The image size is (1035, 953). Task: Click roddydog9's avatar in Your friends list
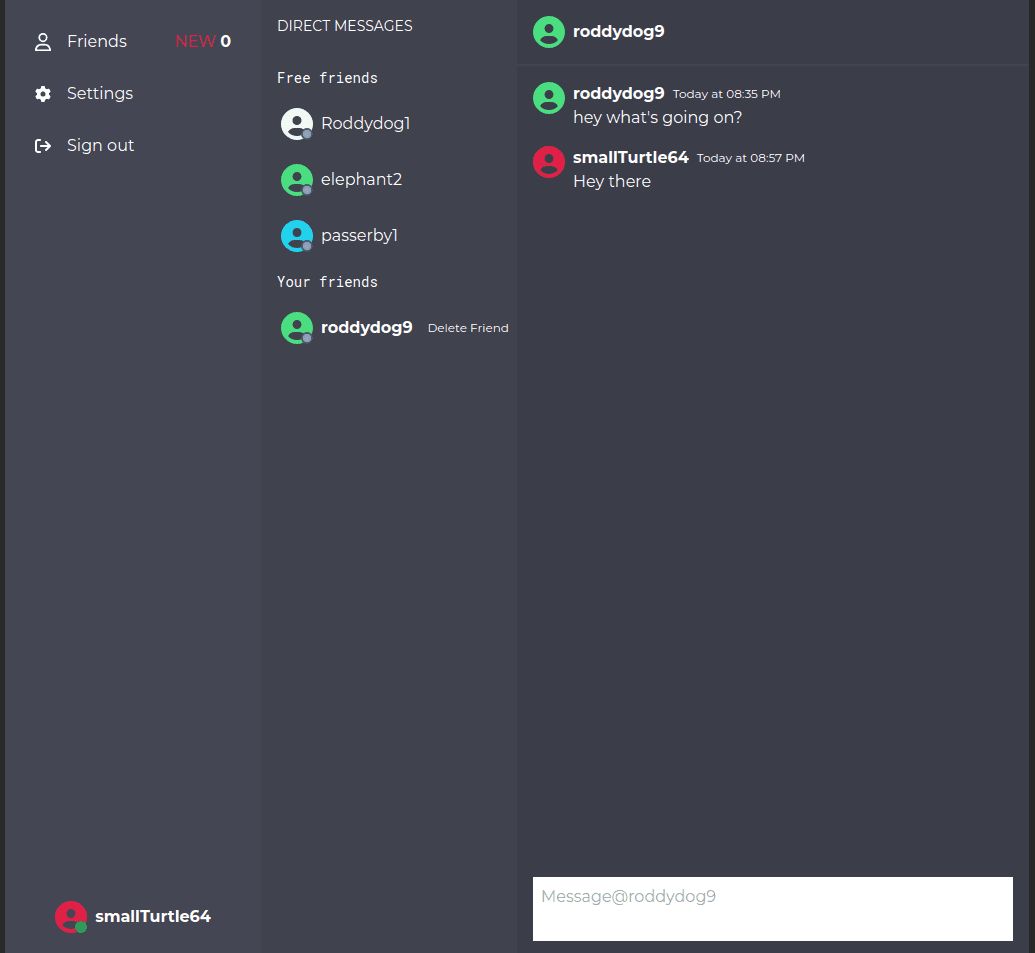tap(297, 328)
